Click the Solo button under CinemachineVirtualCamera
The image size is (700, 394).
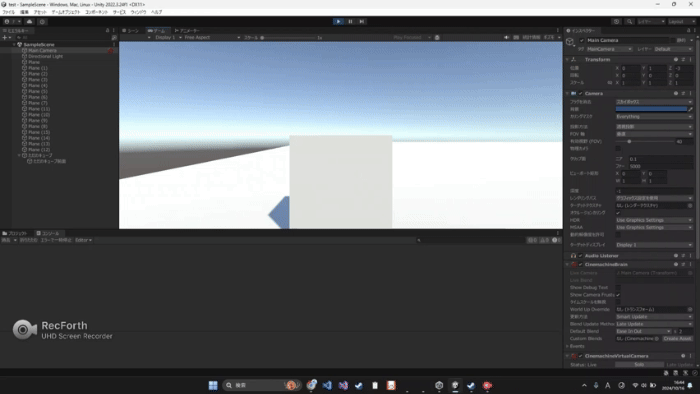pos(639,365)
